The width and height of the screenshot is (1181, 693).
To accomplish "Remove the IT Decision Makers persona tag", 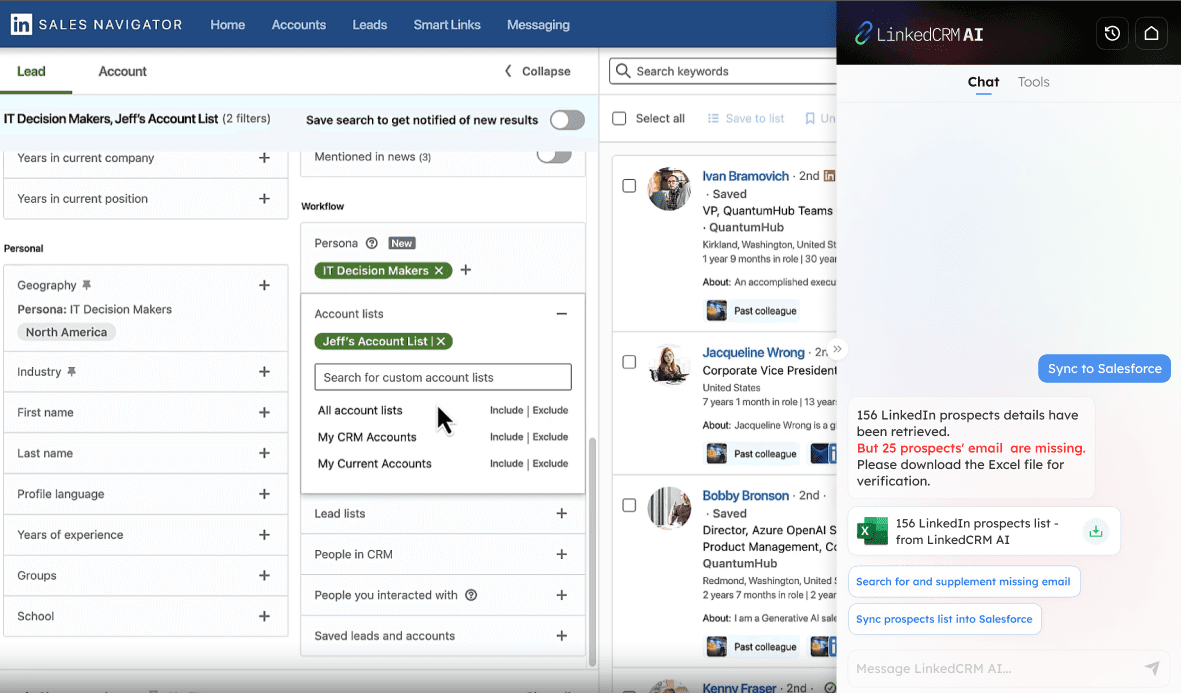I will [x=439, y=270].
